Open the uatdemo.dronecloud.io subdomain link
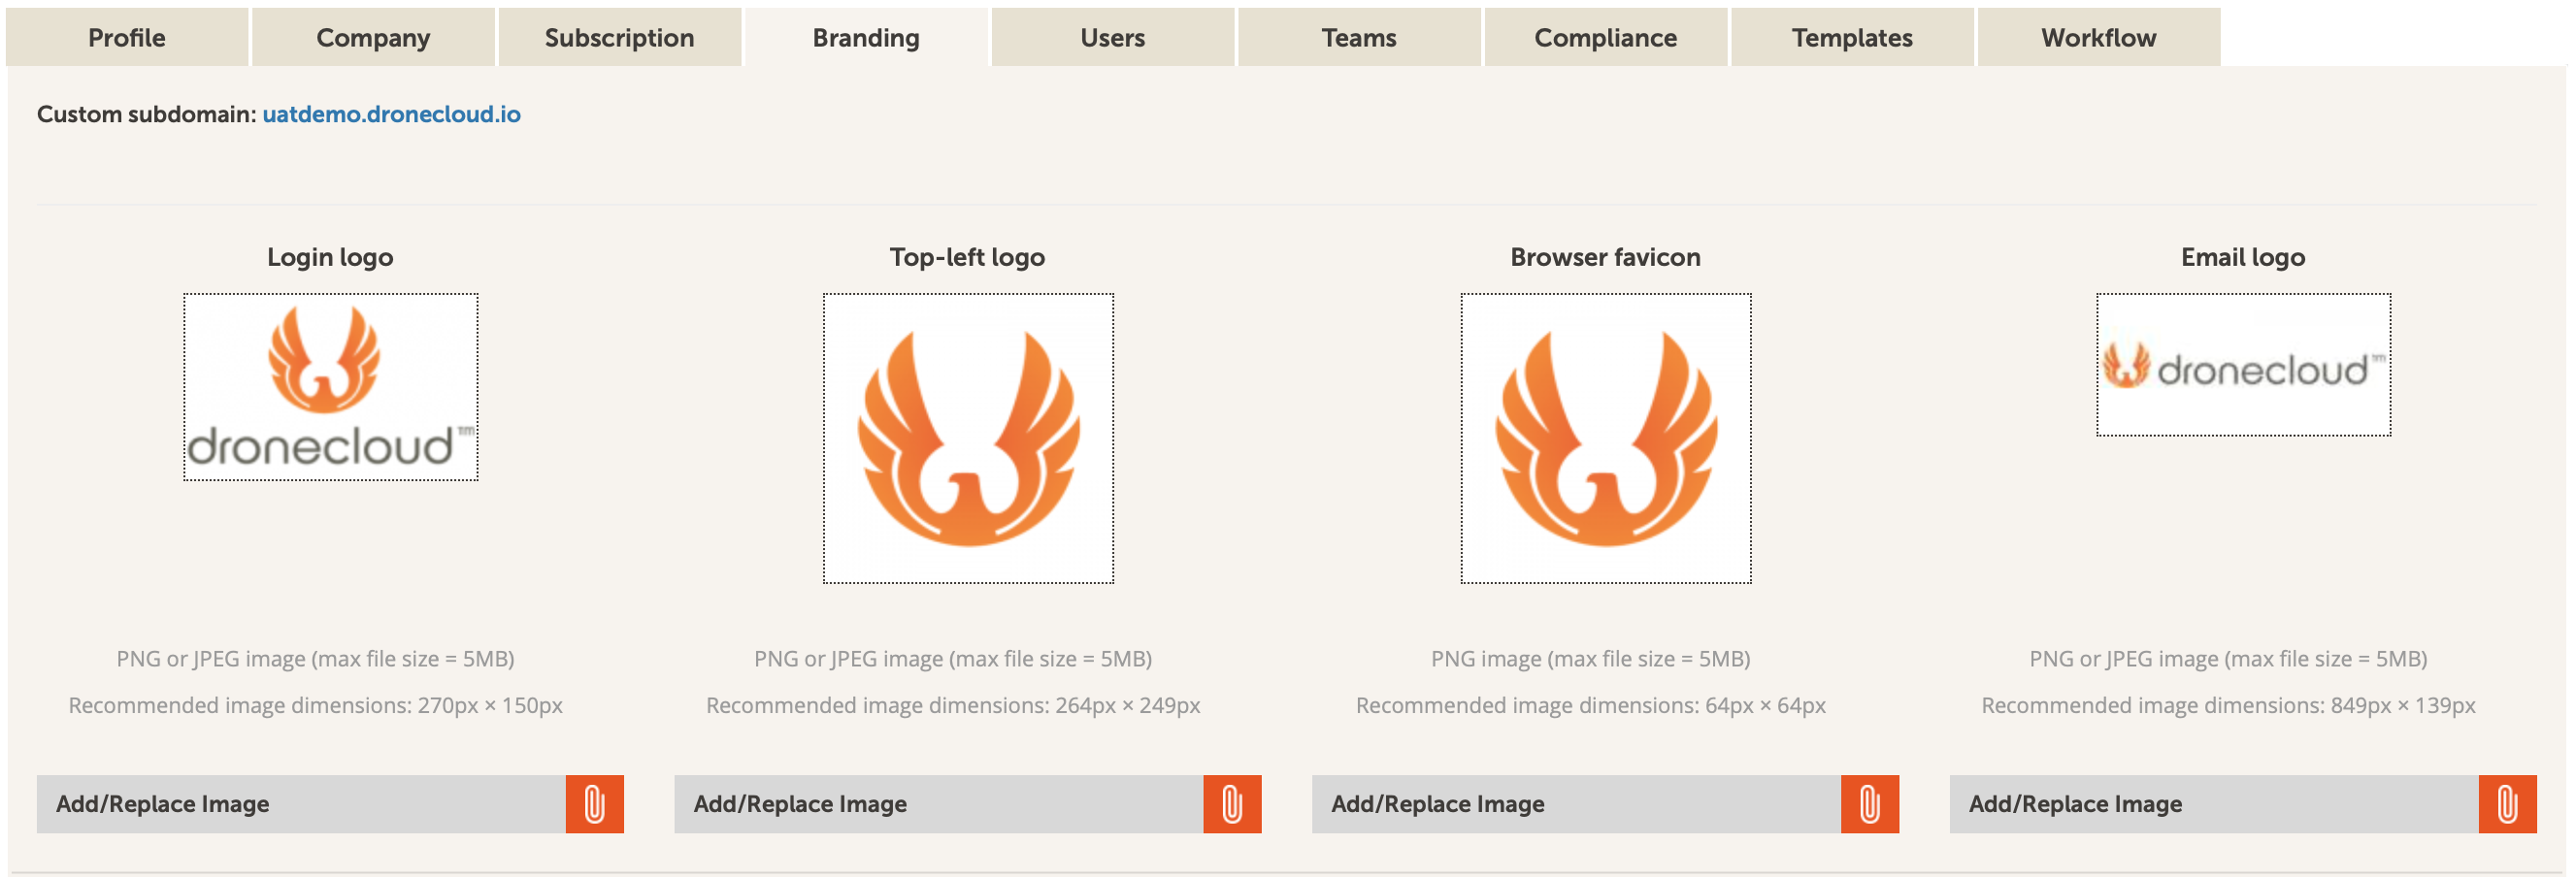Image resolution: width=2576 pixels, height=877 pixels. pos(391,114)
